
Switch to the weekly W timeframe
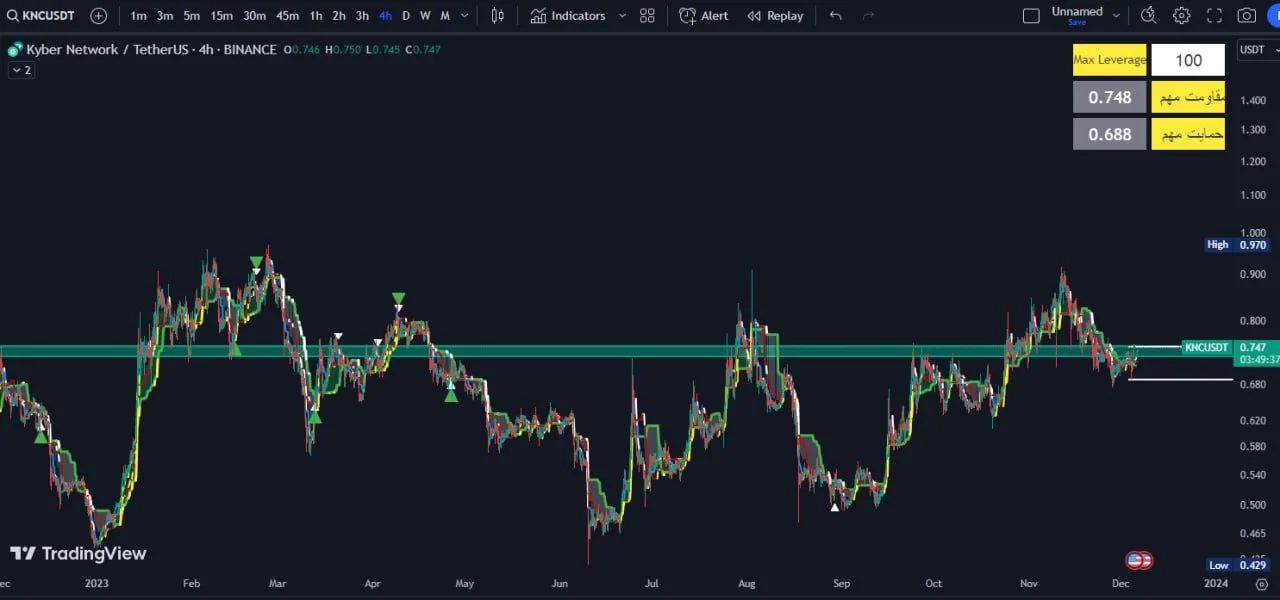pos(425,16)
